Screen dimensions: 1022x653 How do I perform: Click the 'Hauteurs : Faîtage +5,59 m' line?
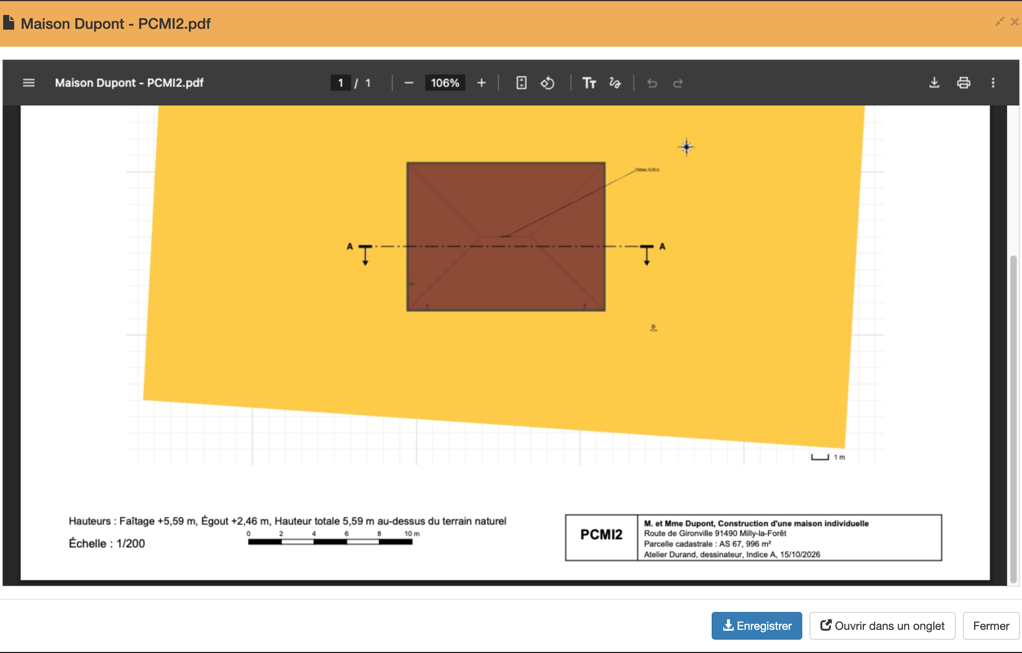(287, 521)
